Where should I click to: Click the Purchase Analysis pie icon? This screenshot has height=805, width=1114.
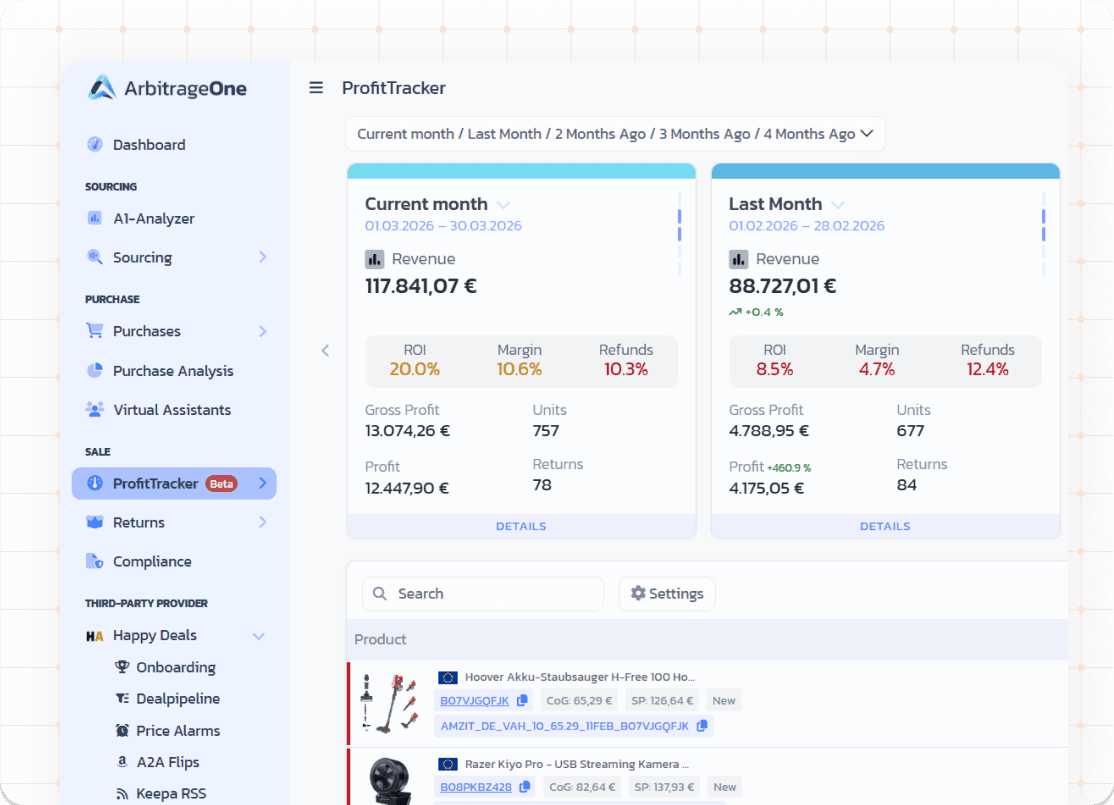tap(94, 370)
